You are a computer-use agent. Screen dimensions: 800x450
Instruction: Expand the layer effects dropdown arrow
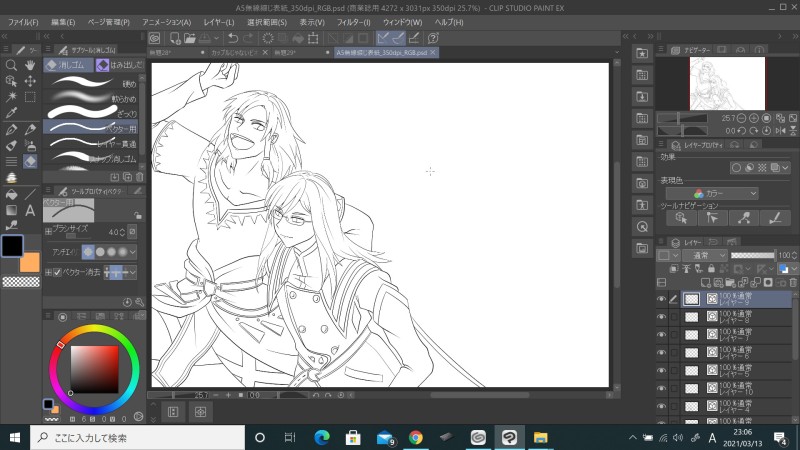[x=785, y=168]
